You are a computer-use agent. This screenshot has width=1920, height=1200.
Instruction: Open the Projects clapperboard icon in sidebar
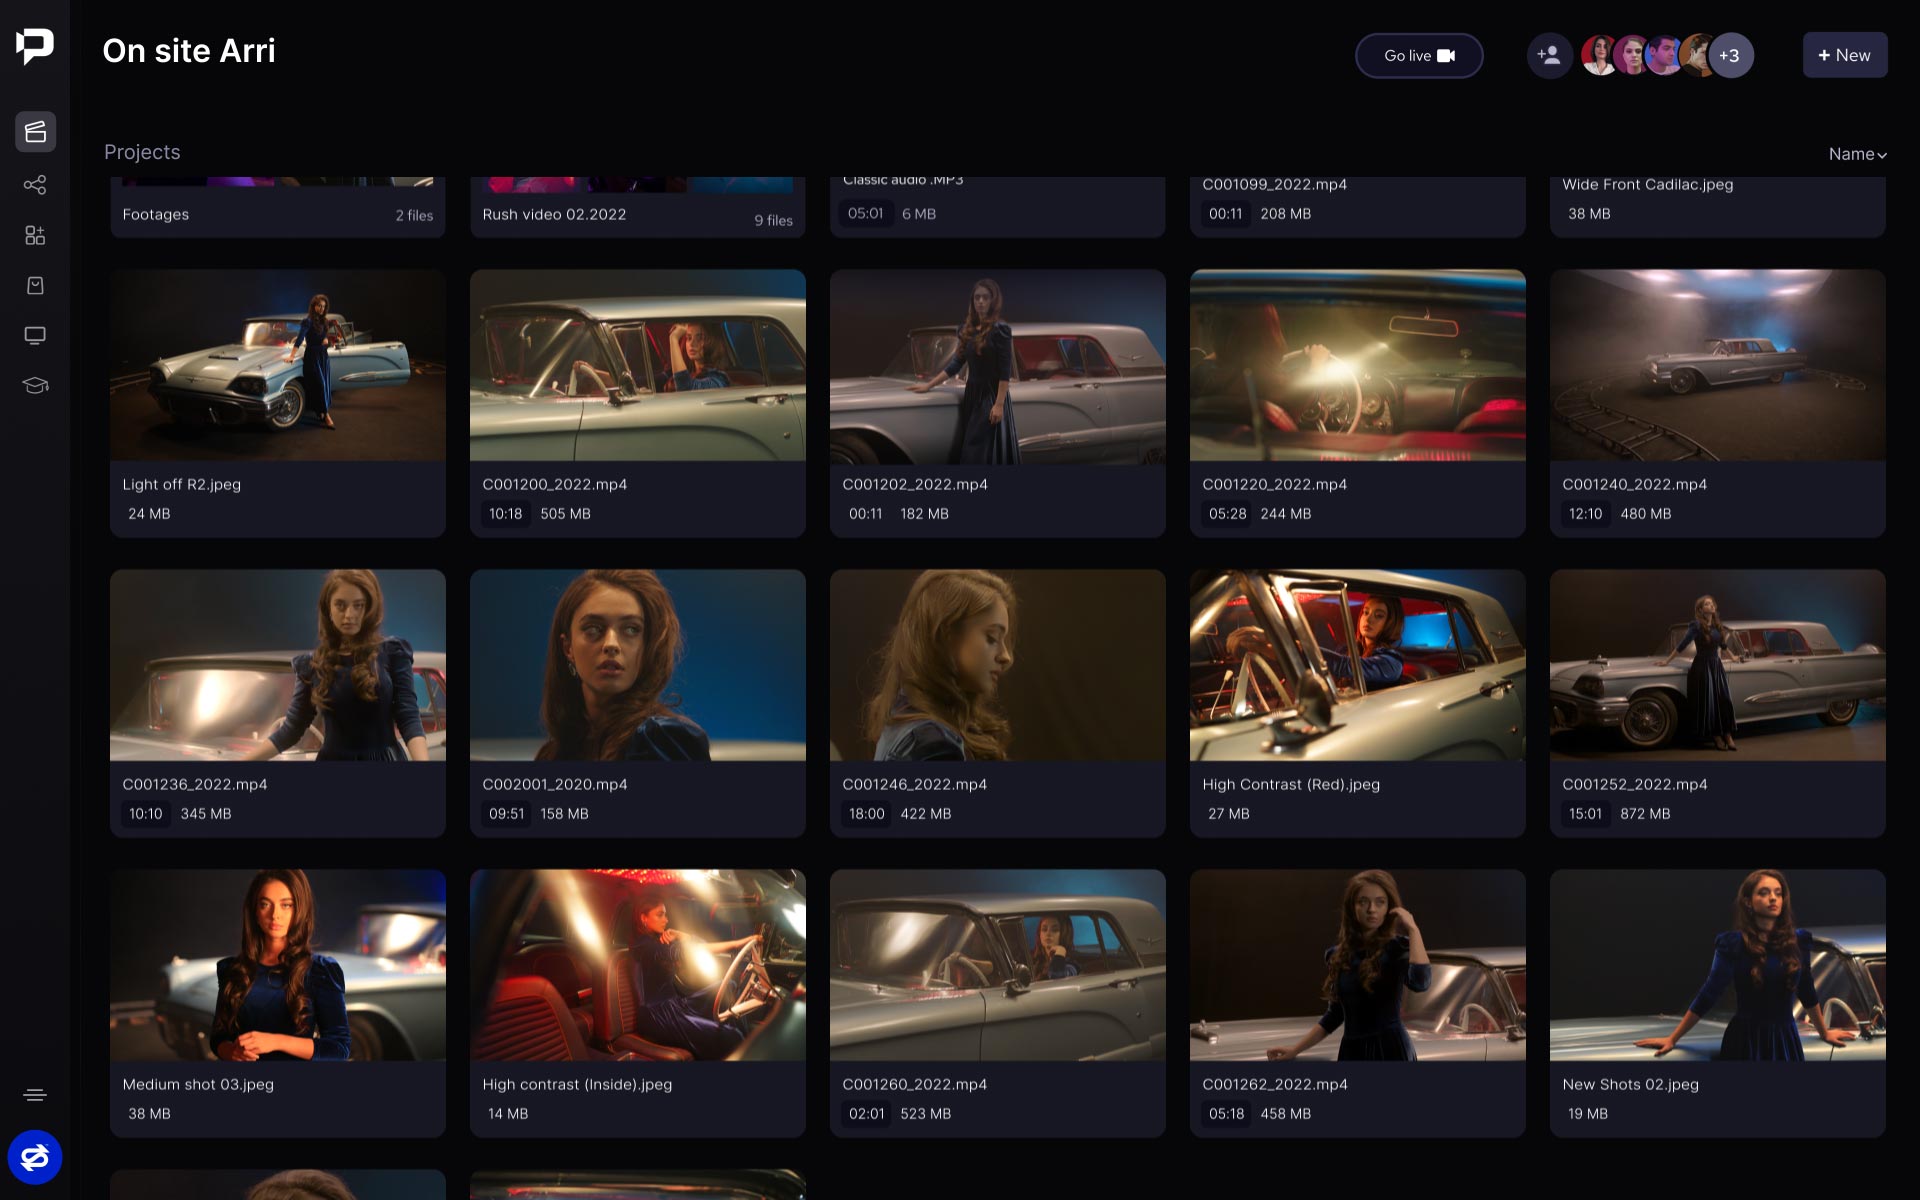click(35, 132)
